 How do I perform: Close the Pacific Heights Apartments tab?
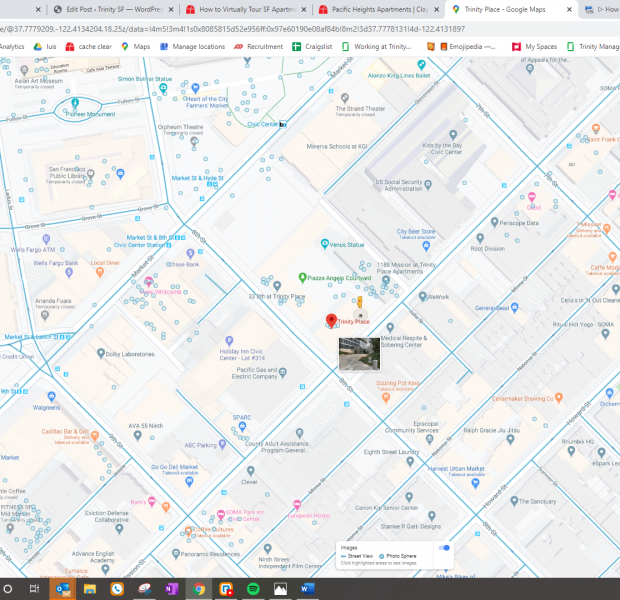tap(437, 9)
